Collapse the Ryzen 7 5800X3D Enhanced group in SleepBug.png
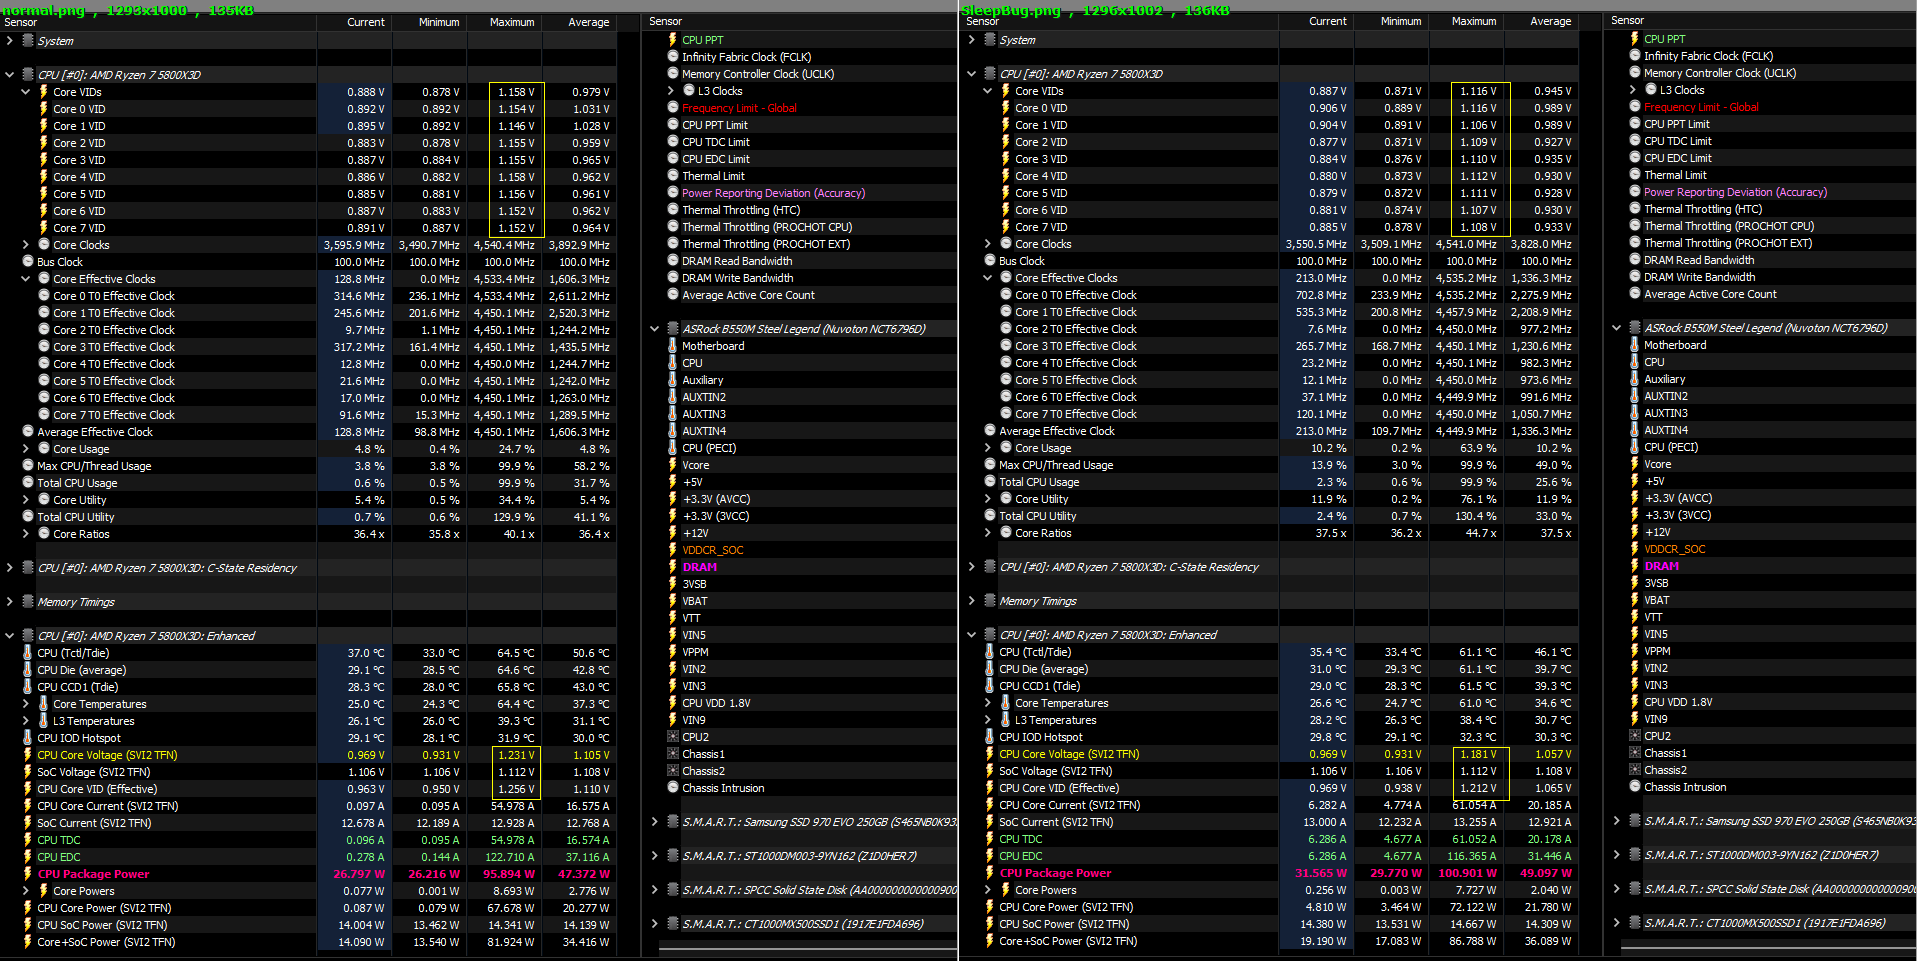Image resolution: width=1918 pixels, height=961 pixels. pyautogui.click(x=972, y=635)
